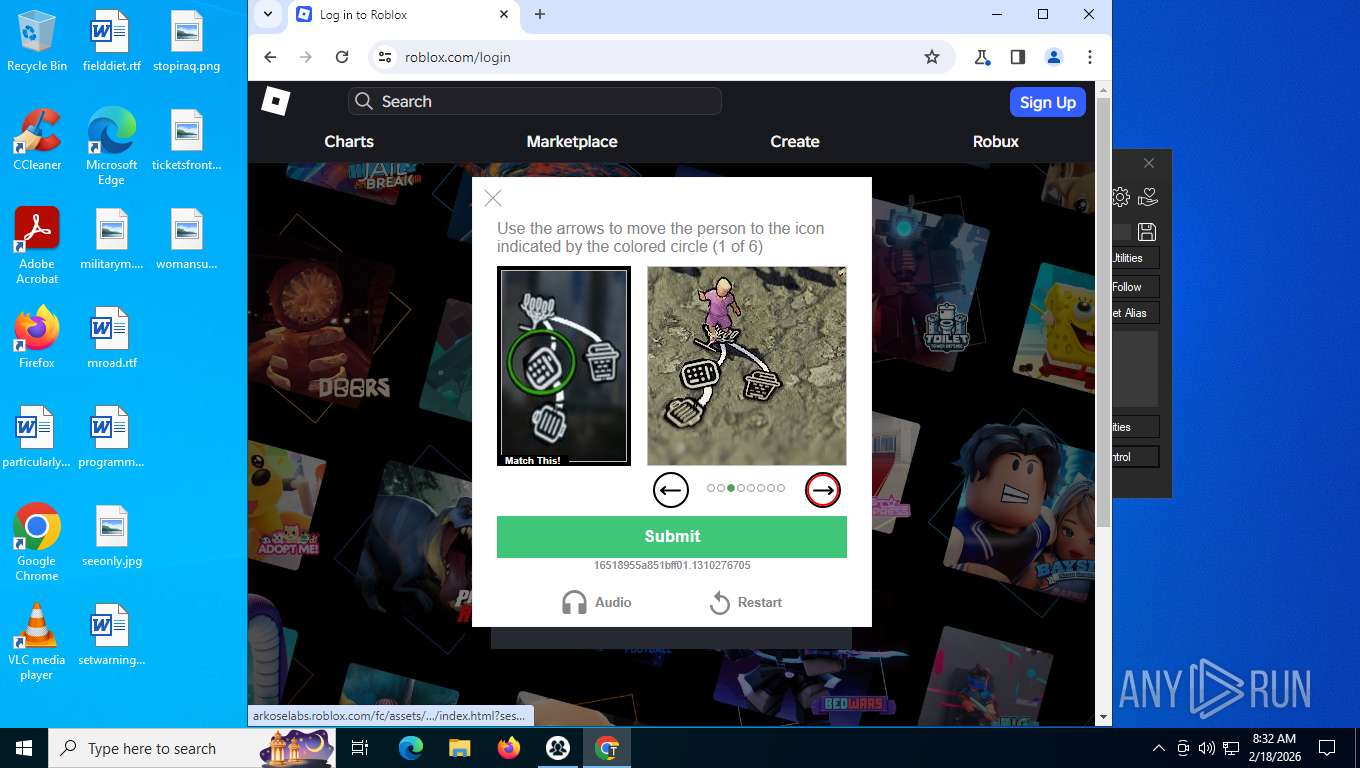Expand the Chrome tab search dropdown

tap(267, 15)
